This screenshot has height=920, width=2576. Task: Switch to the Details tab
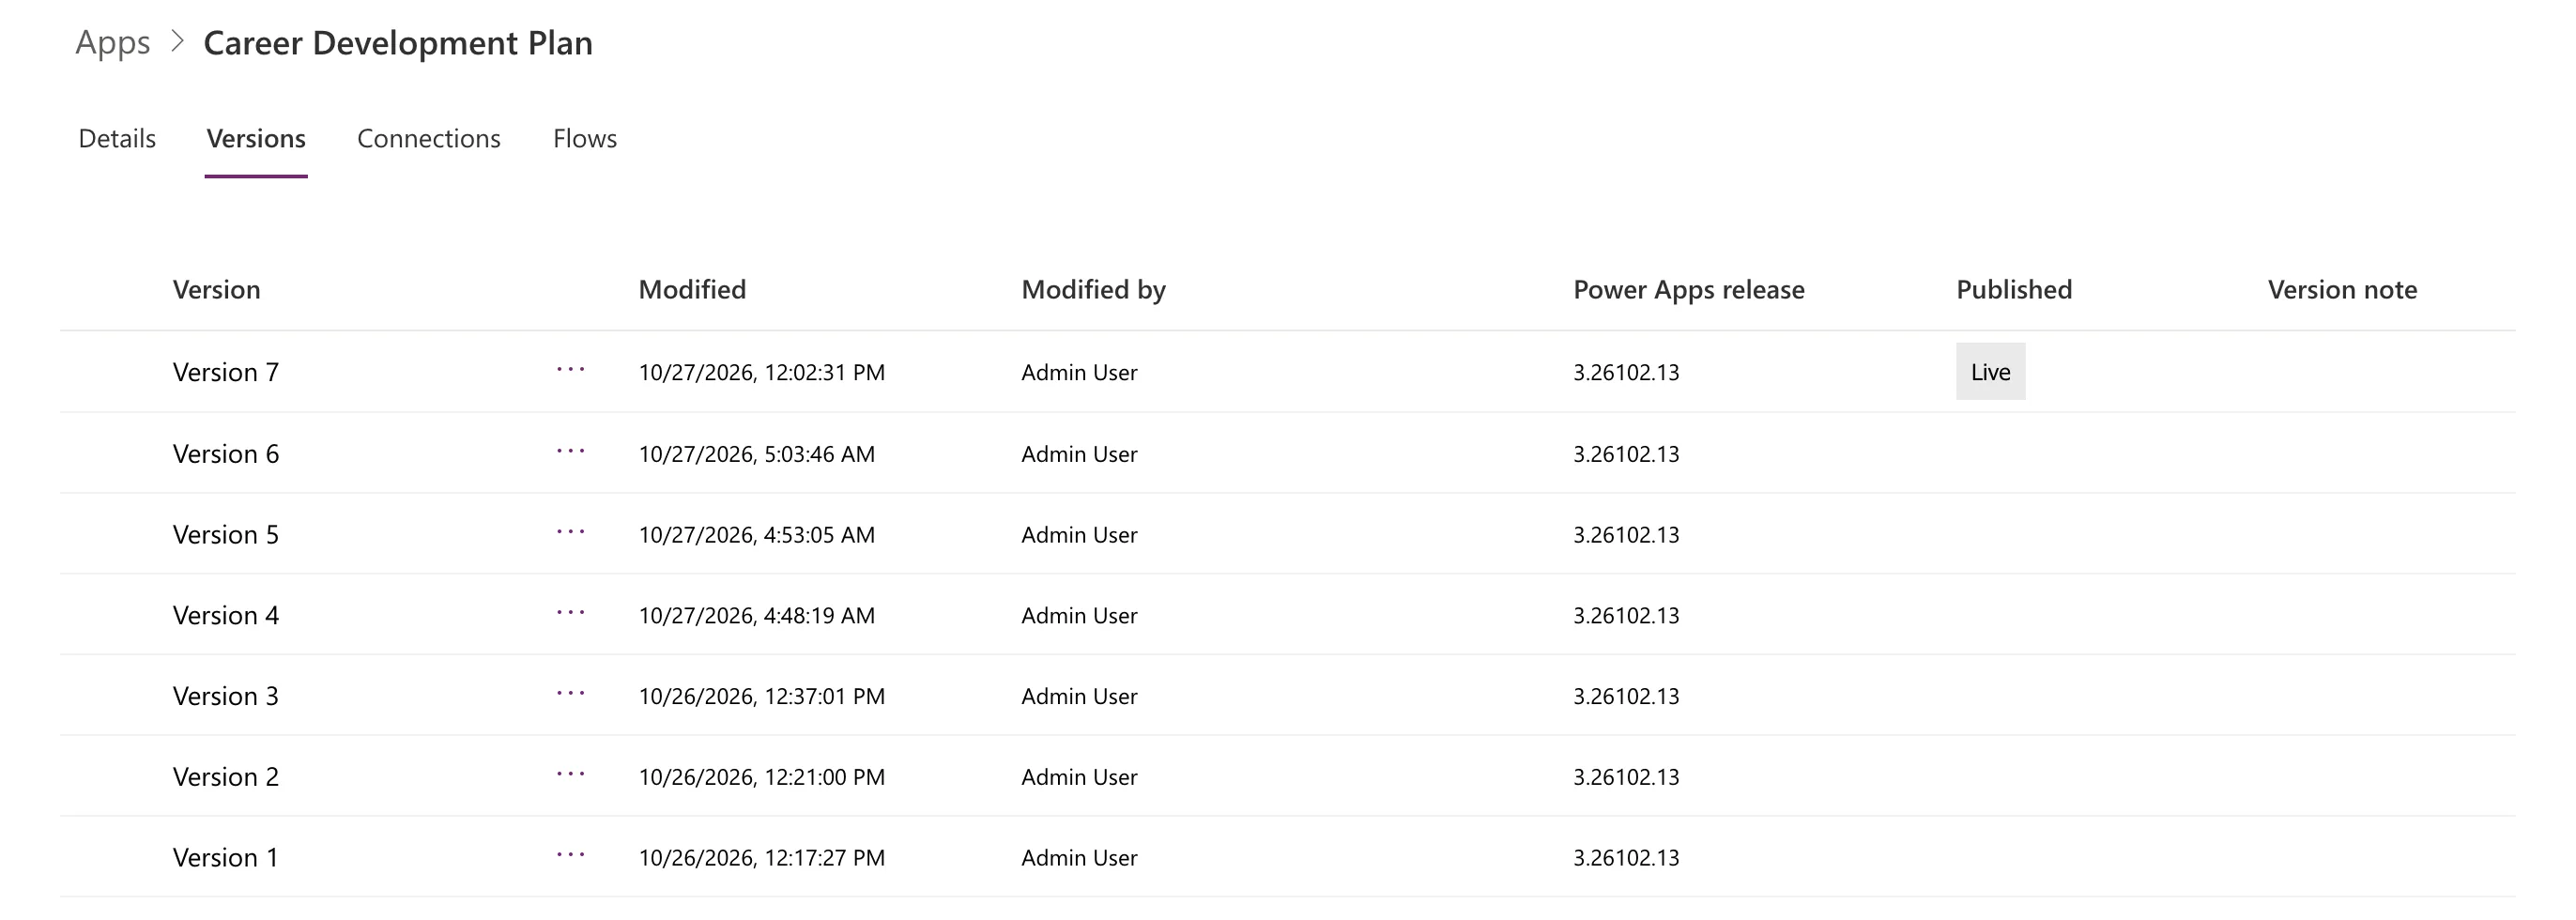[117, 138]
